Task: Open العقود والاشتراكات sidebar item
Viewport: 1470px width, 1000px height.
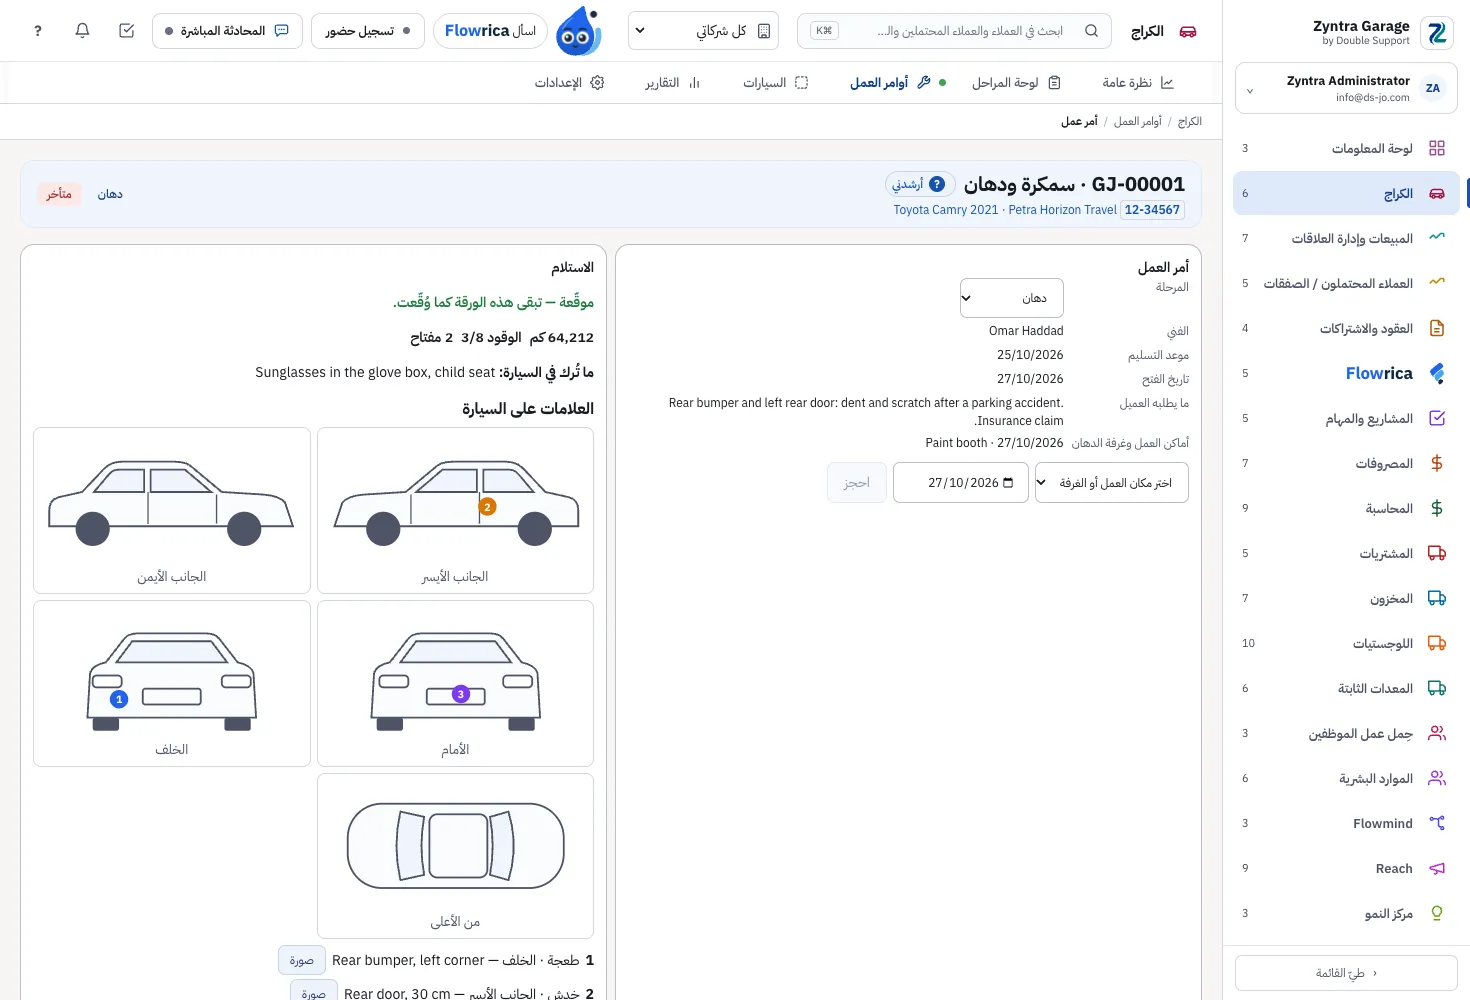Action: coord(1345,328)
